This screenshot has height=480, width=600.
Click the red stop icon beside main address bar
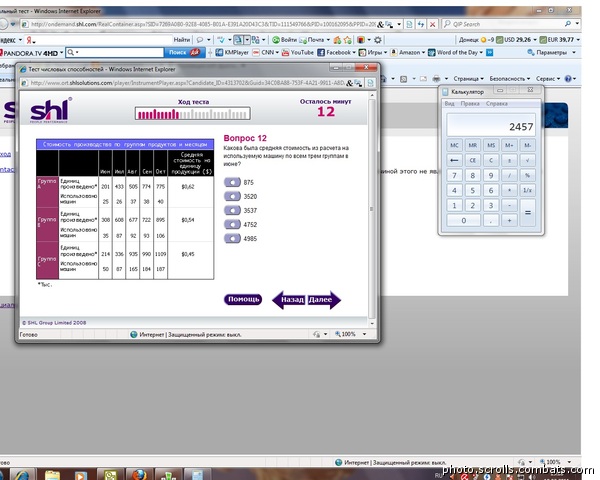point(433,24)
